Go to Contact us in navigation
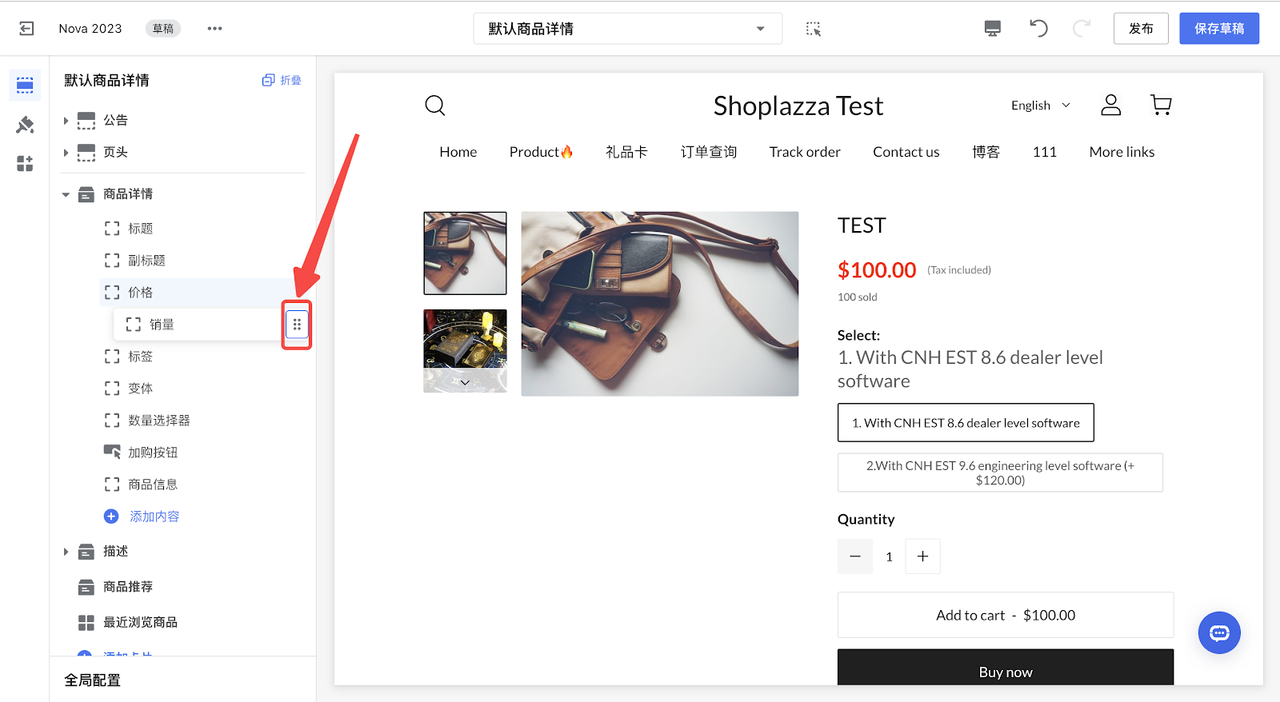This screenshot has width=1280, height=702. [x=905, y=152]
